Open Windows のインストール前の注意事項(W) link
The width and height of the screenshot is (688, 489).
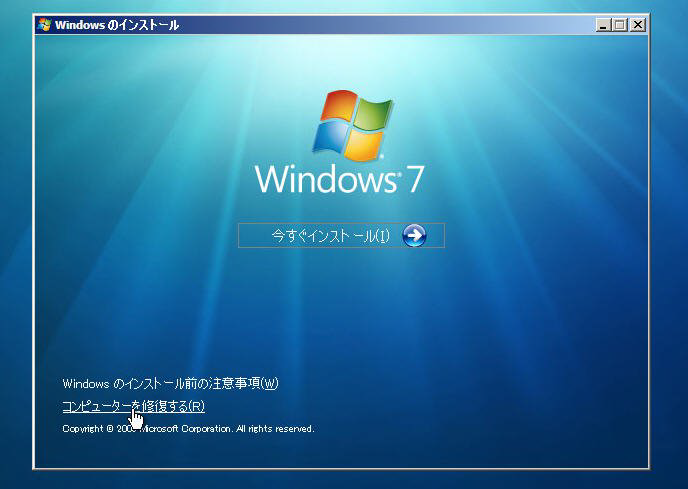170,384
